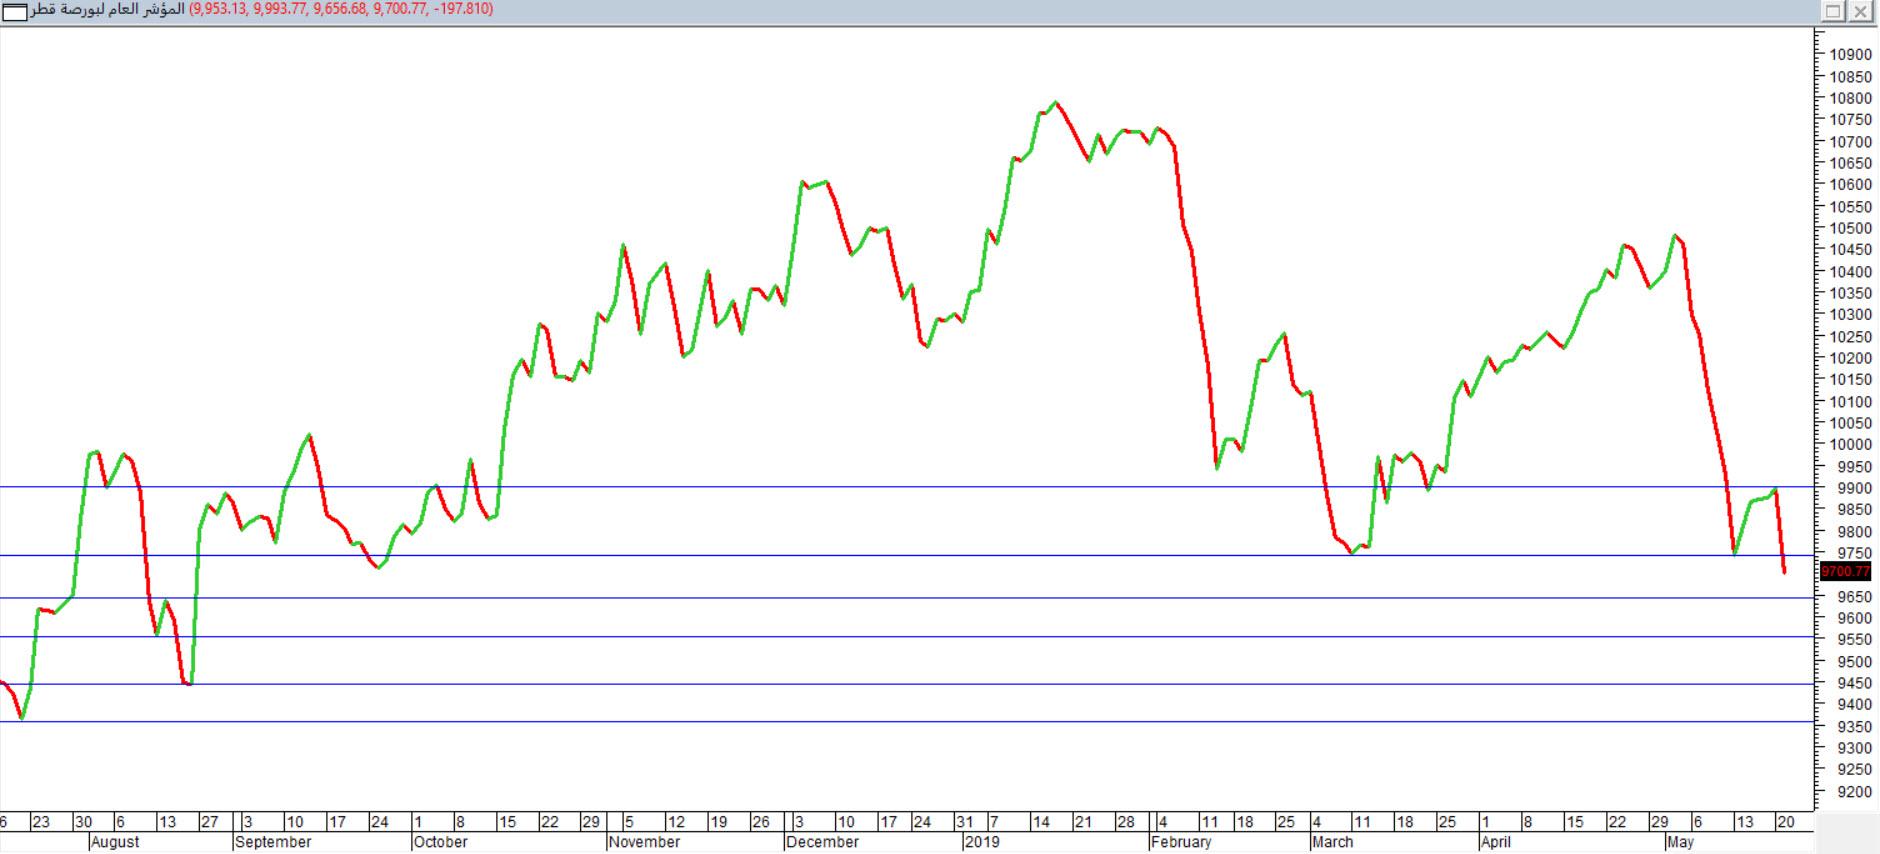Click the November month label
The image size is (1880, 854).
click(x=644, y=842)
